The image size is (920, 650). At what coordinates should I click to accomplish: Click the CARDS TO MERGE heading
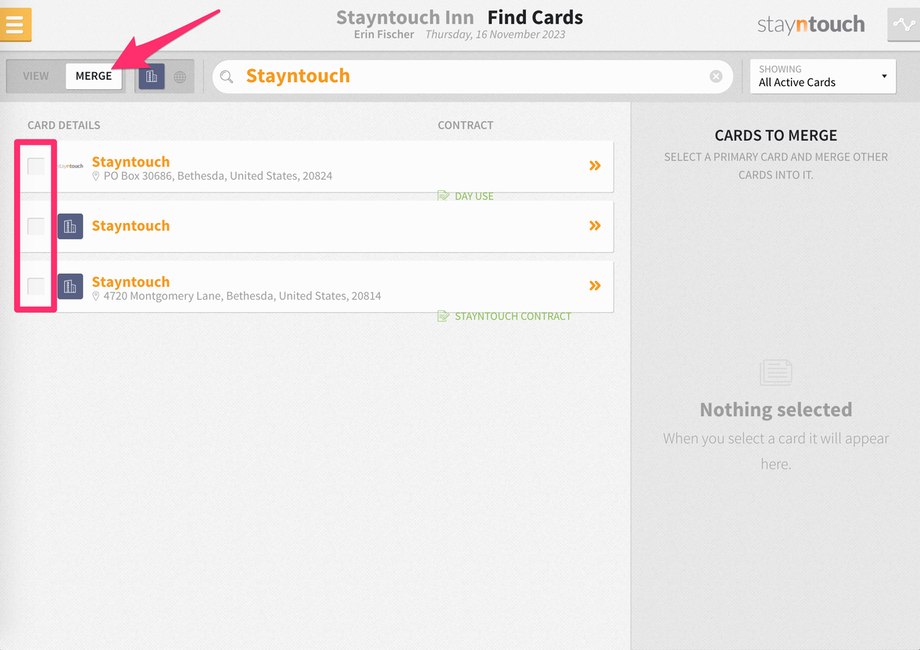pyautogui.click(x=776, y=136)
